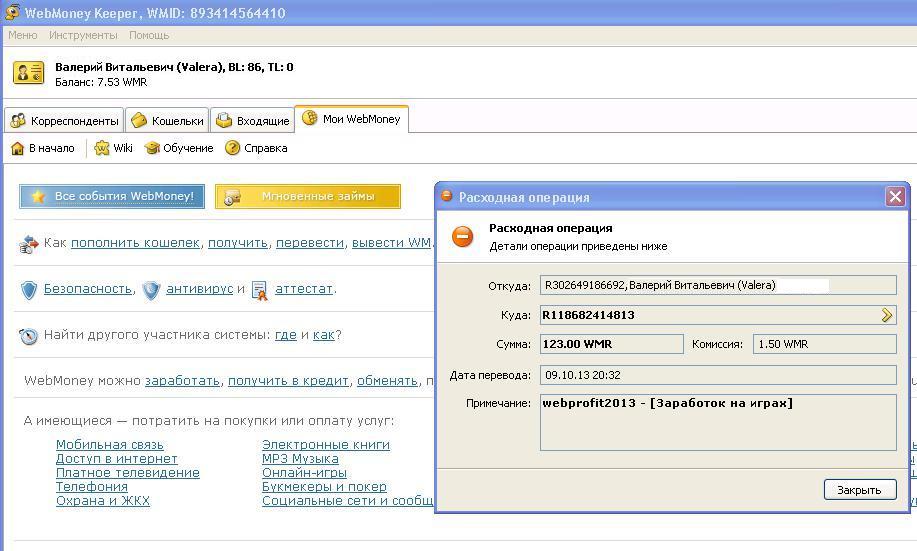Click the blue shield icon beside Безопасность
This screenshot has width=917, height=551.
[29, 290]
